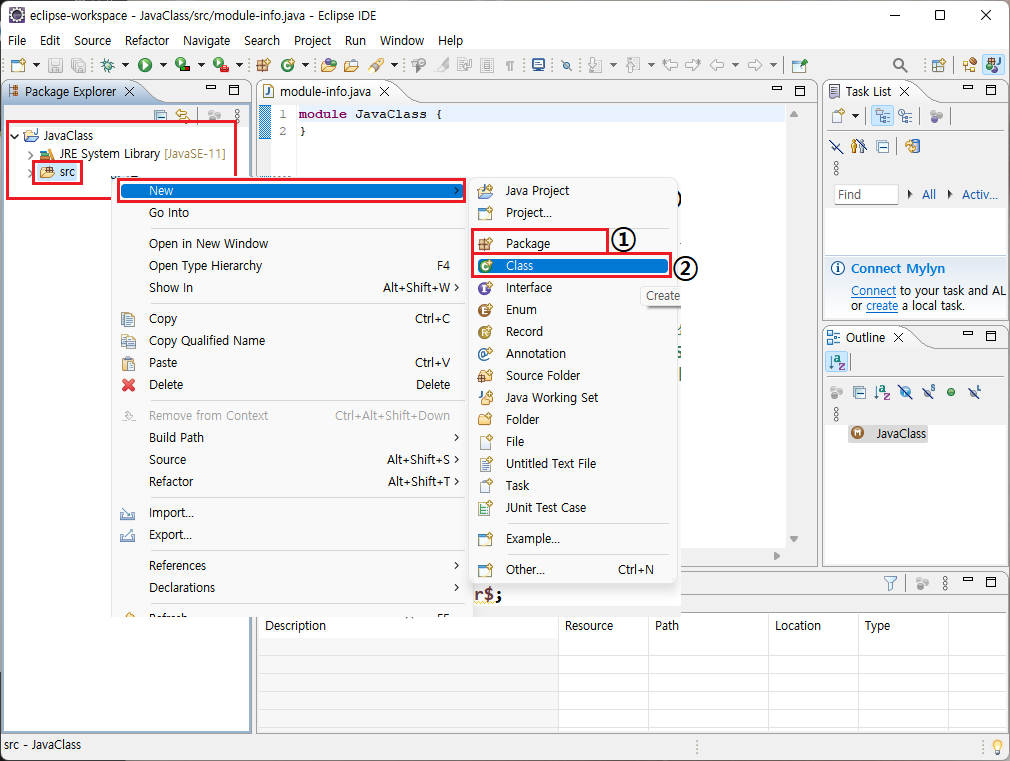Click the create local task link

882,306
